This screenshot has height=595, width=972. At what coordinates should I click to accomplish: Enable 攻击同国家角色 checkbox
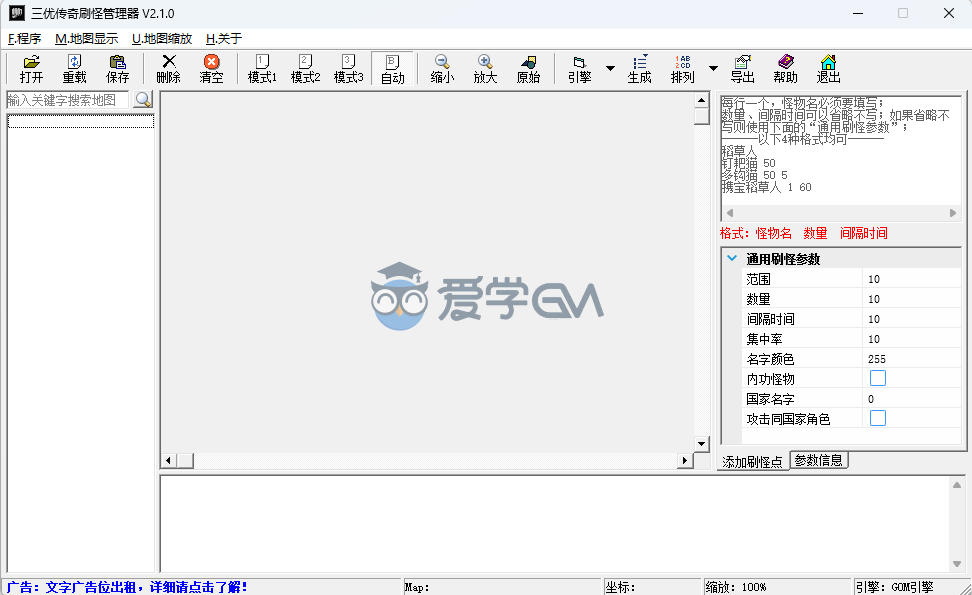878,418
